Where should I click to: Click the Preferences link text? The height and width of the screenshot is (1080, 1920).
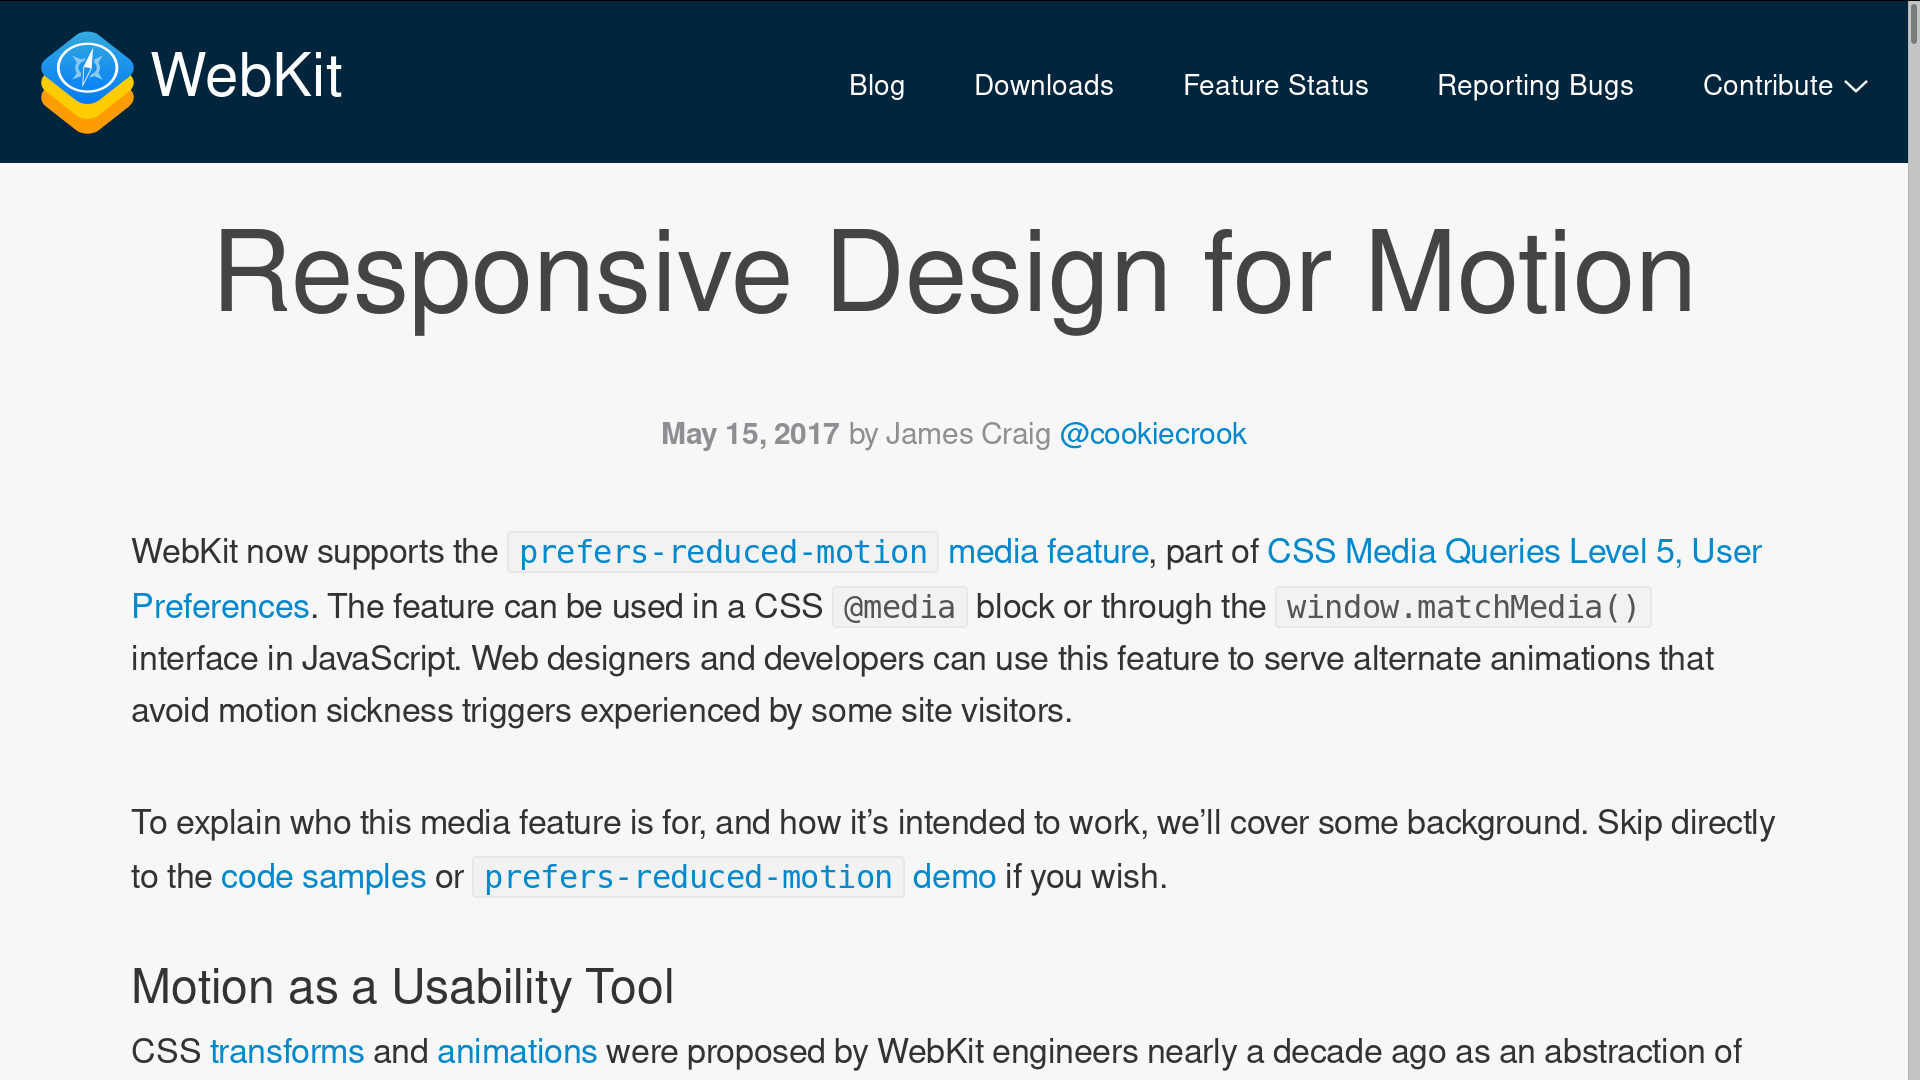click(220, 607)
